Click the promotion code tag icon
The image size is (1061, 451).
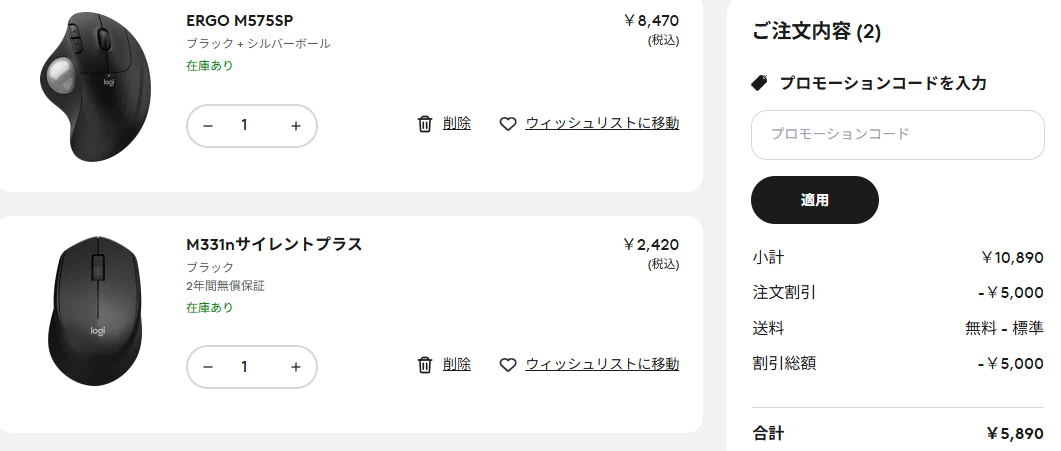pos(760,83)
